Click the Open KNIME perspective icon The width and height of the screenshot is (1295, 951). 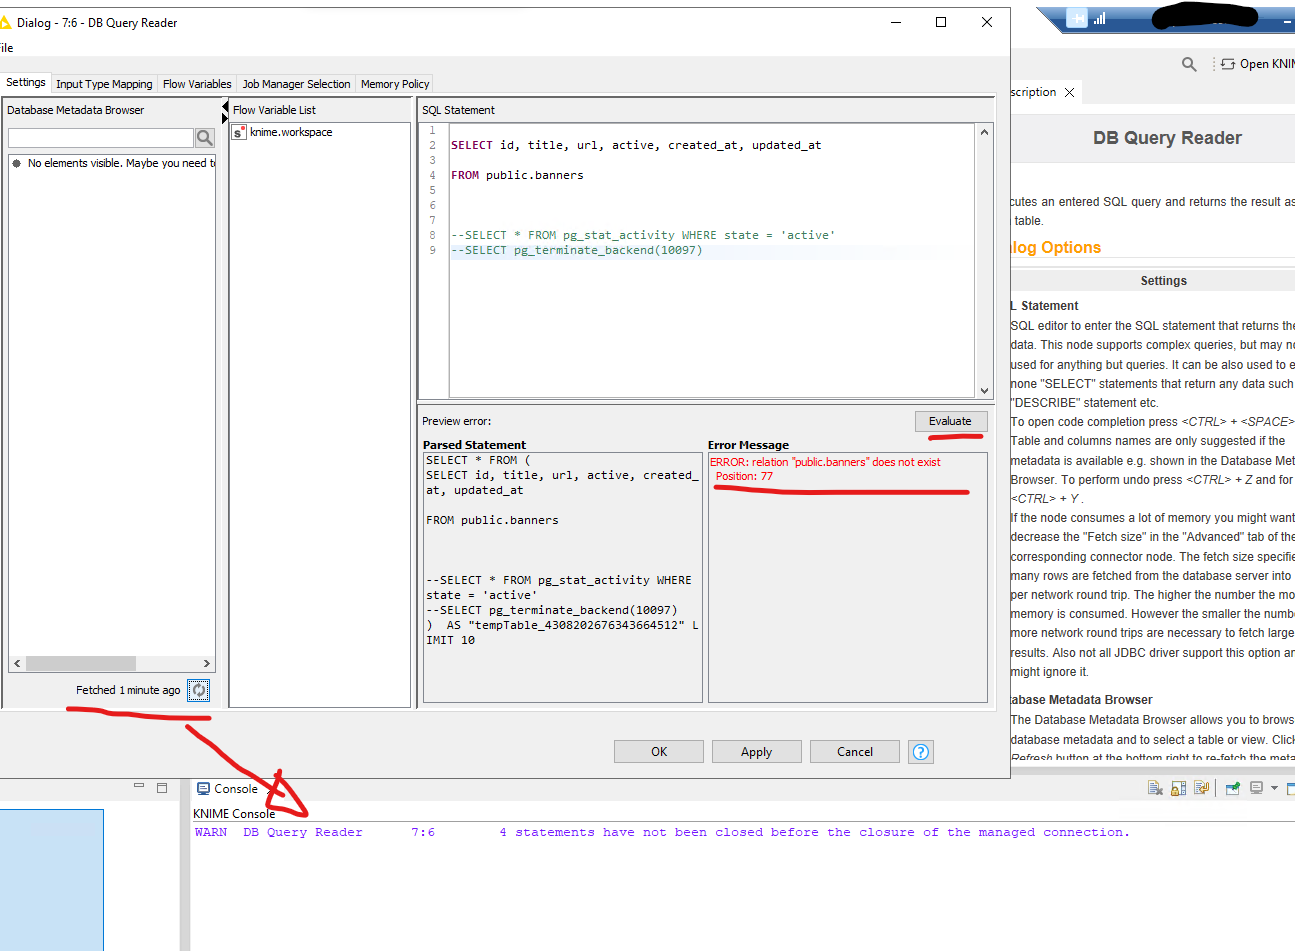[1228, 64]
